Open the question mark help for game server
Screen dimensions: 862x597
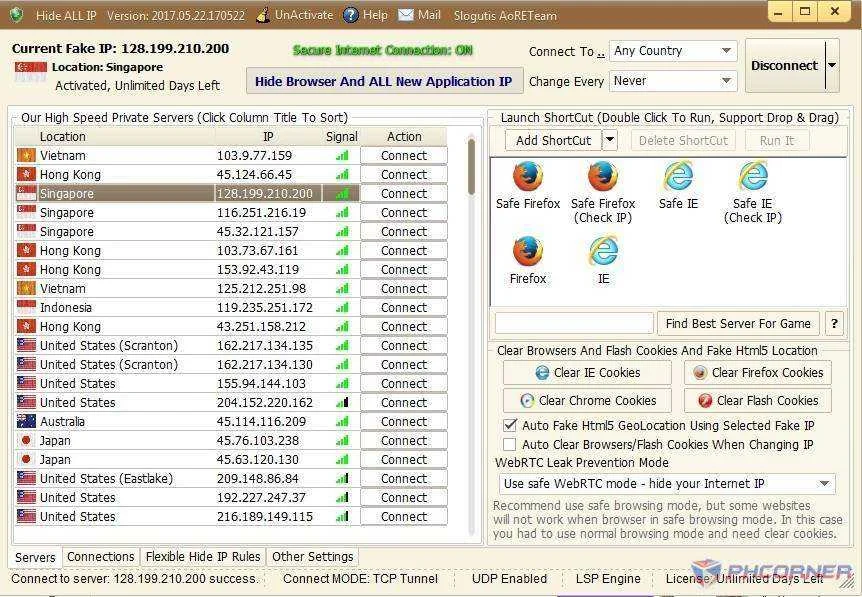pyautogui.click(x=835, y=323)
